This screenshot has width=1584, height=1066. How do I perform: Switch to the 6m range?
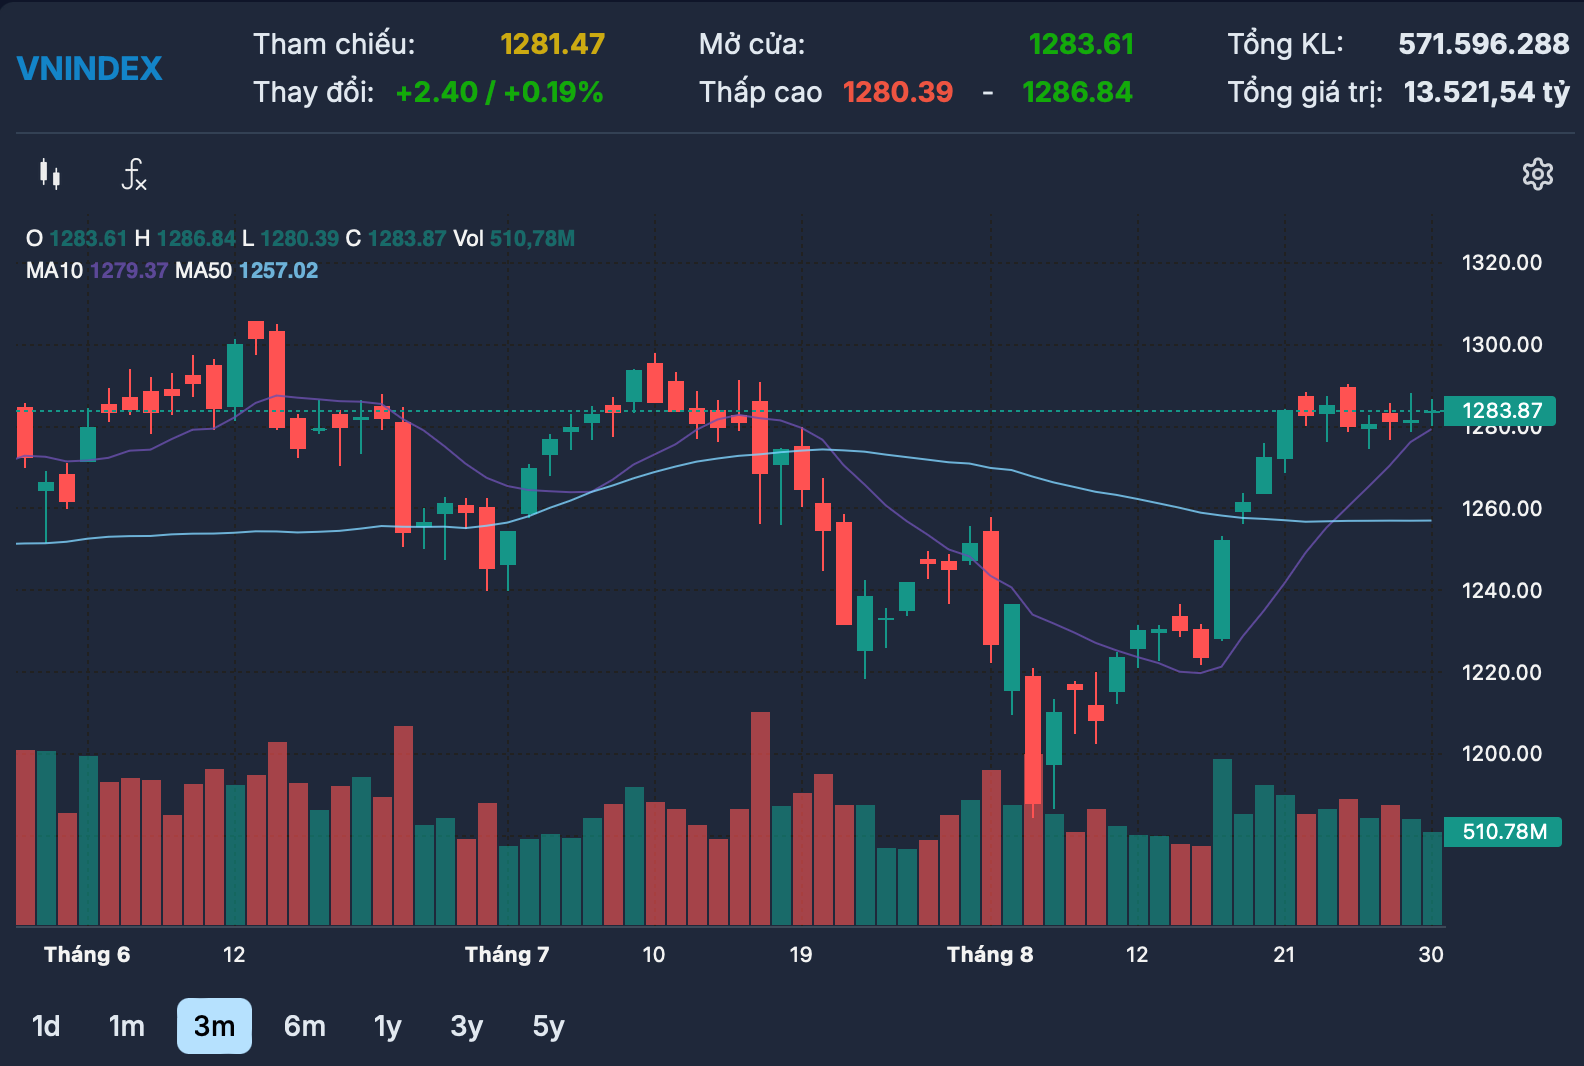[305, 1026]
